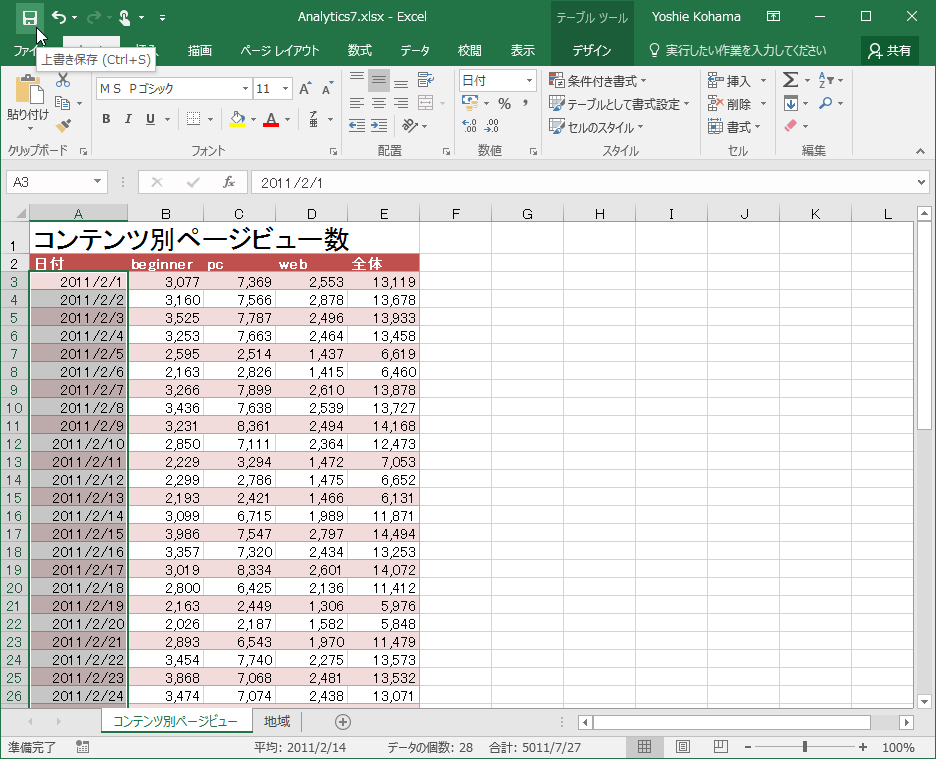
Task: Open the font name dropdown
Action: pos(245,89)
